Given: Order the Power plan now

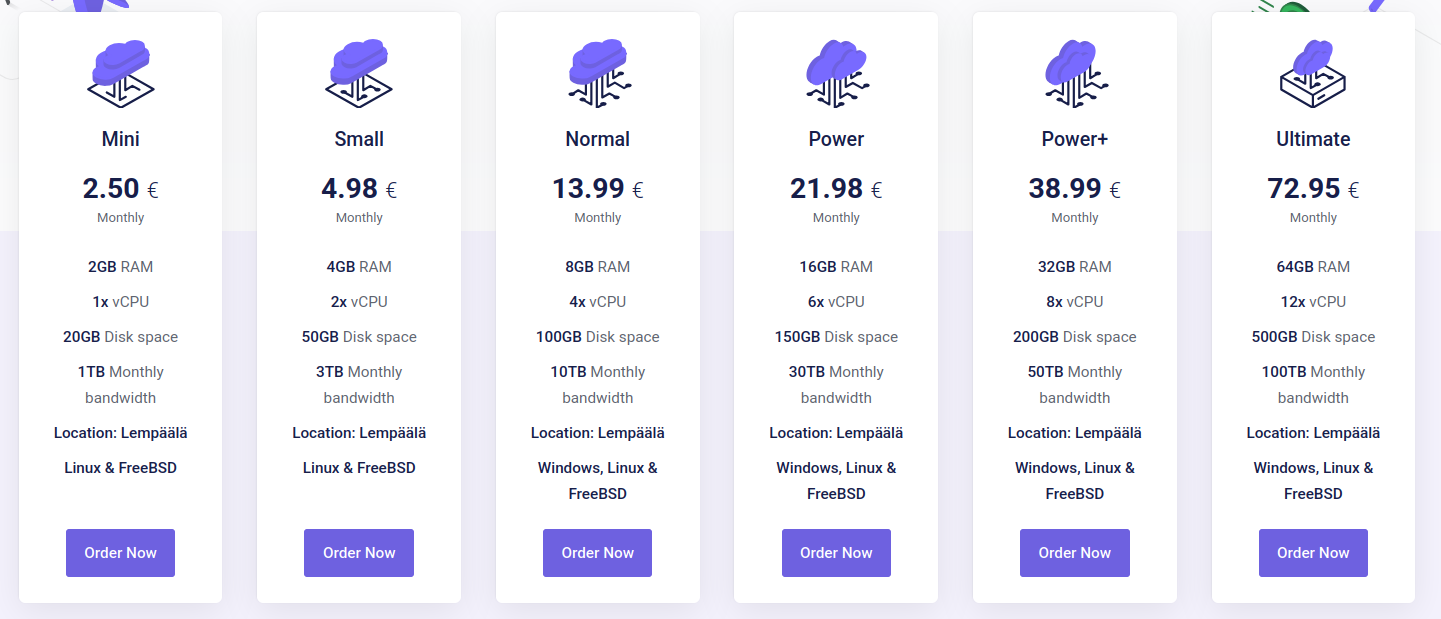Looking at the screenshot, I should coord(836,553).
